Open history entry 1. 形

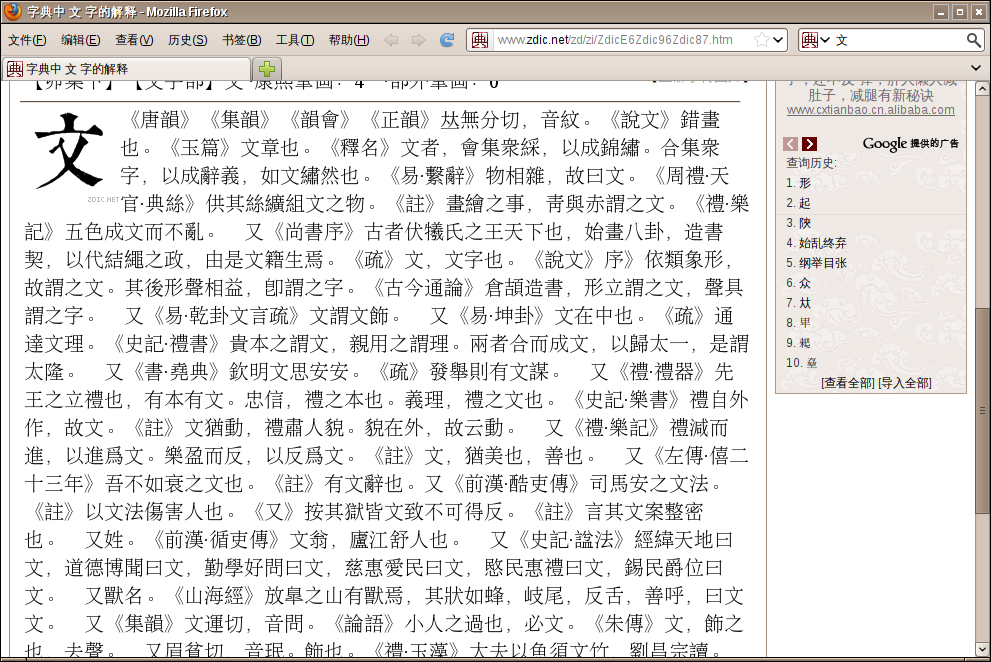point(798,183)
